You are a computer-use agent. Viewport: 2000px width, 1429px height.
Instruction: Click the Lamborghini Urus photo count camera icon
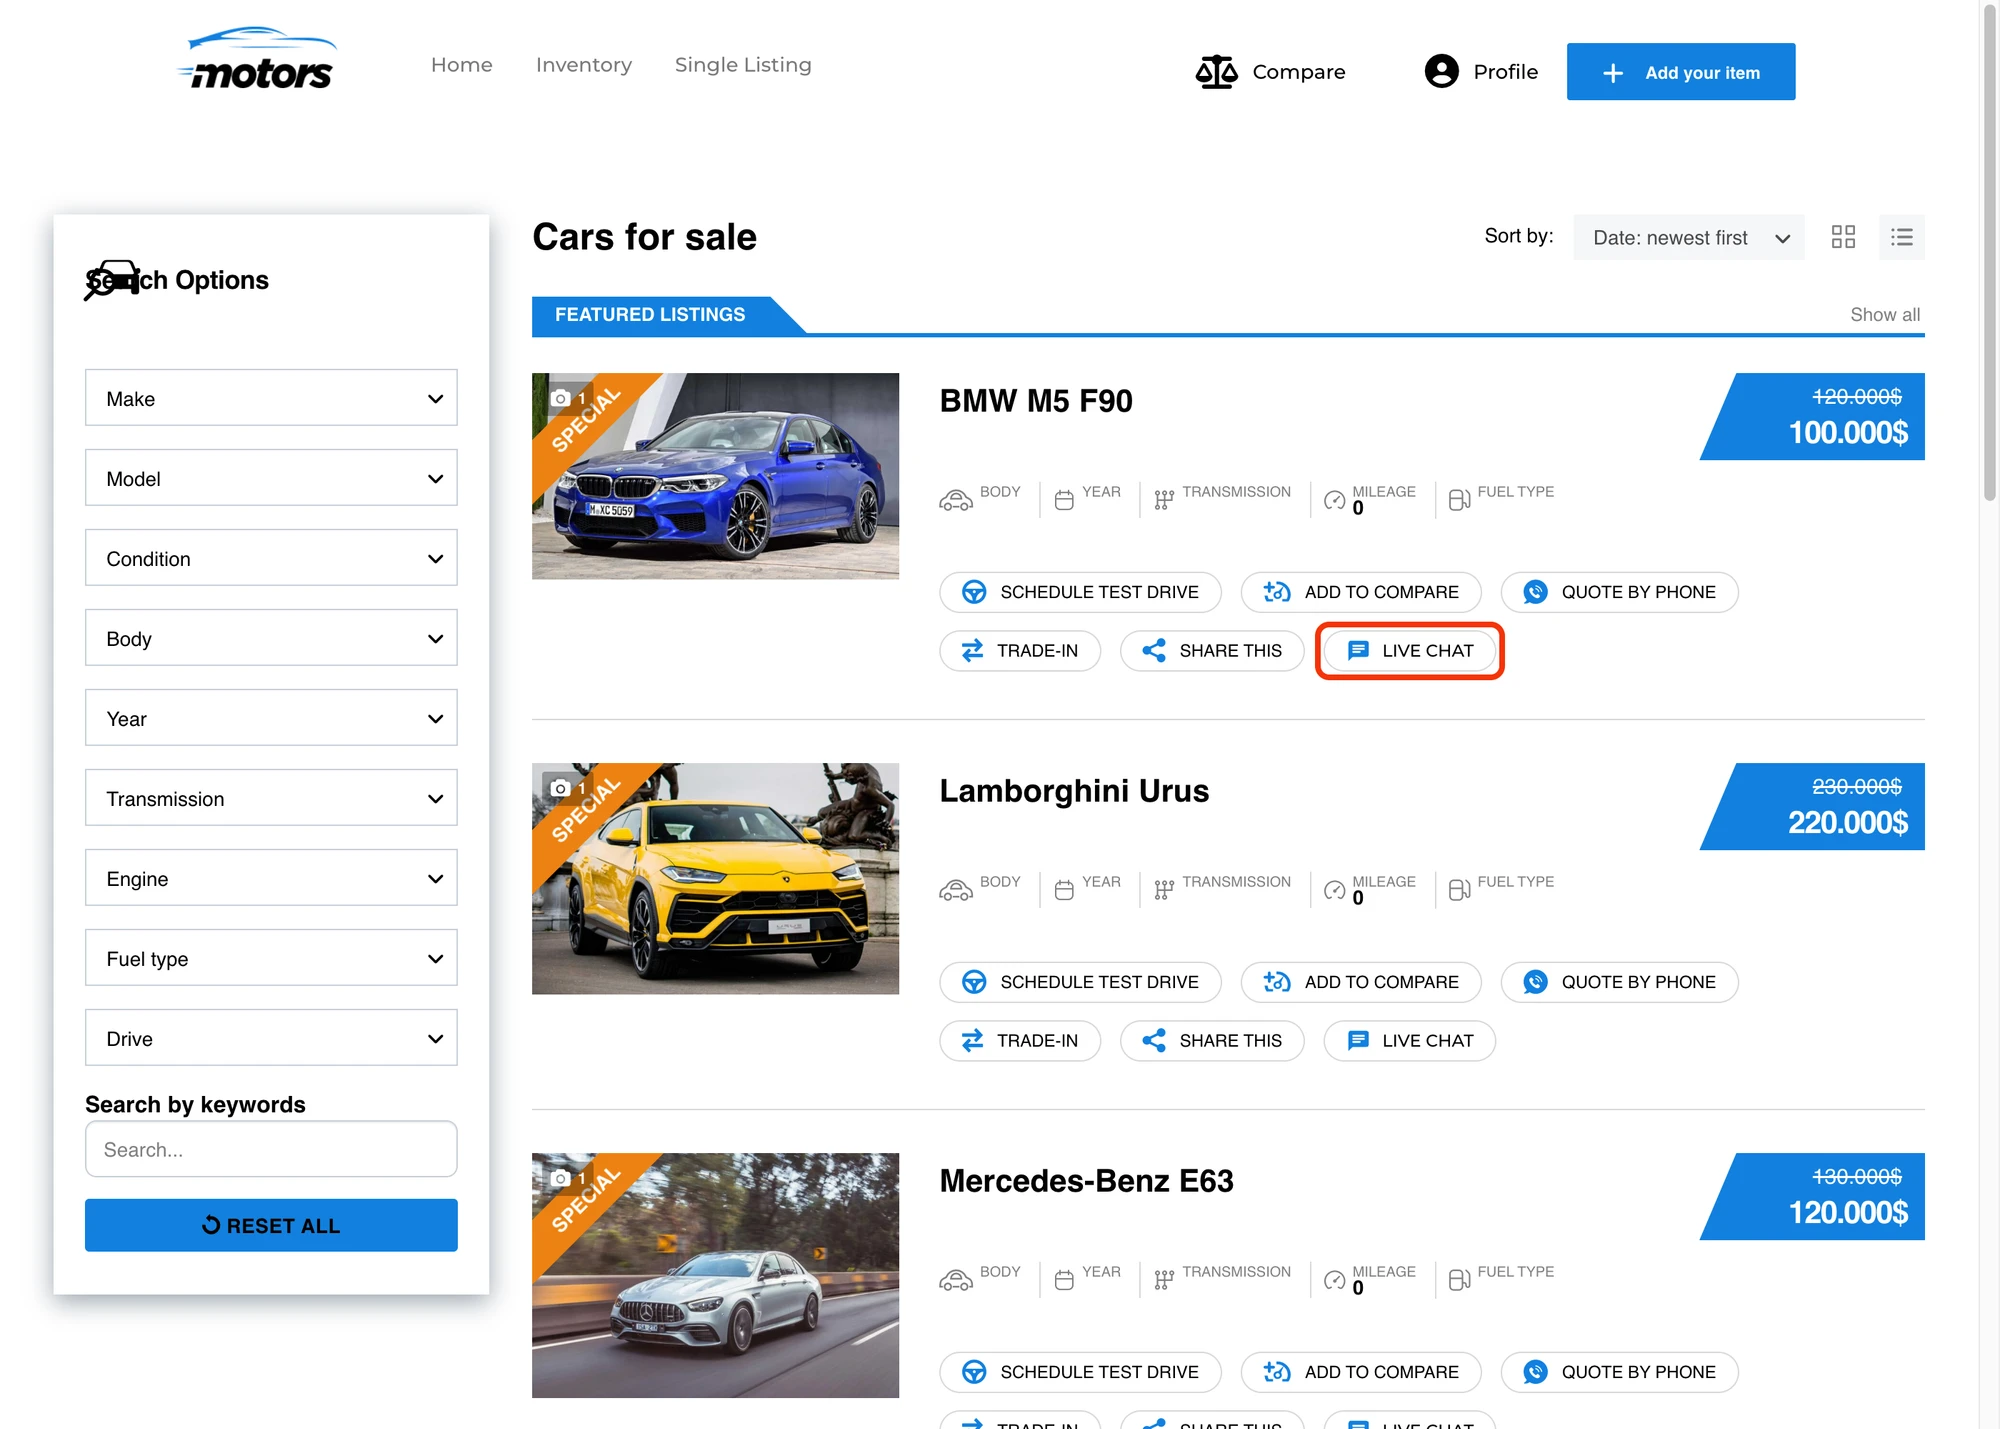tap(561, 788)
